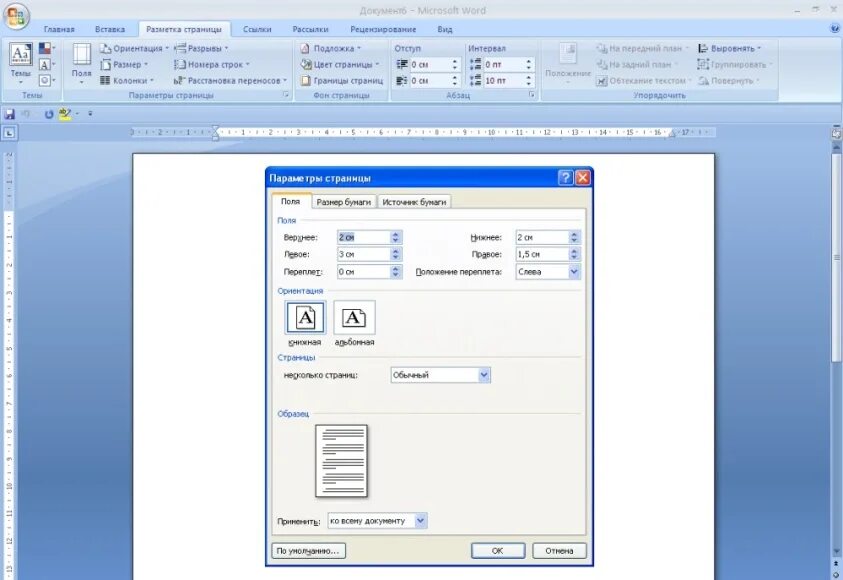Open Абзац paragraph dialog launcher
Screen dimensions: 843x580
click(532, 95)
